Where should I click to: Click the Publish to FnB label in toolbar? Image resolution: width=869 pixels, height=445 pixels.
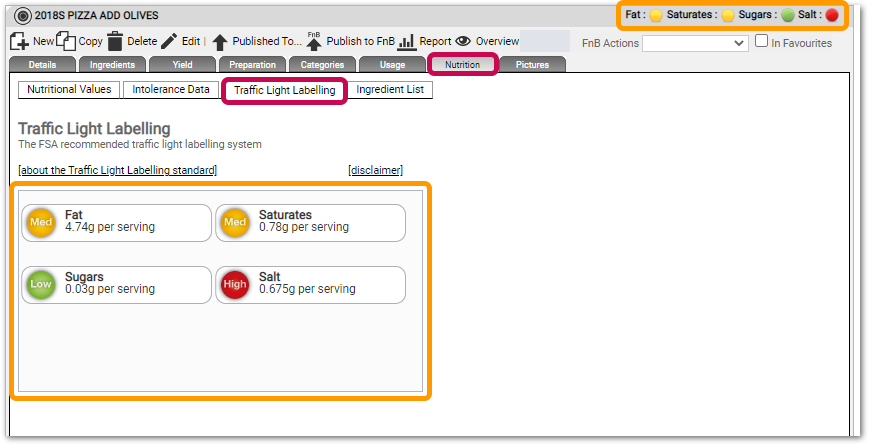(361, 42)
